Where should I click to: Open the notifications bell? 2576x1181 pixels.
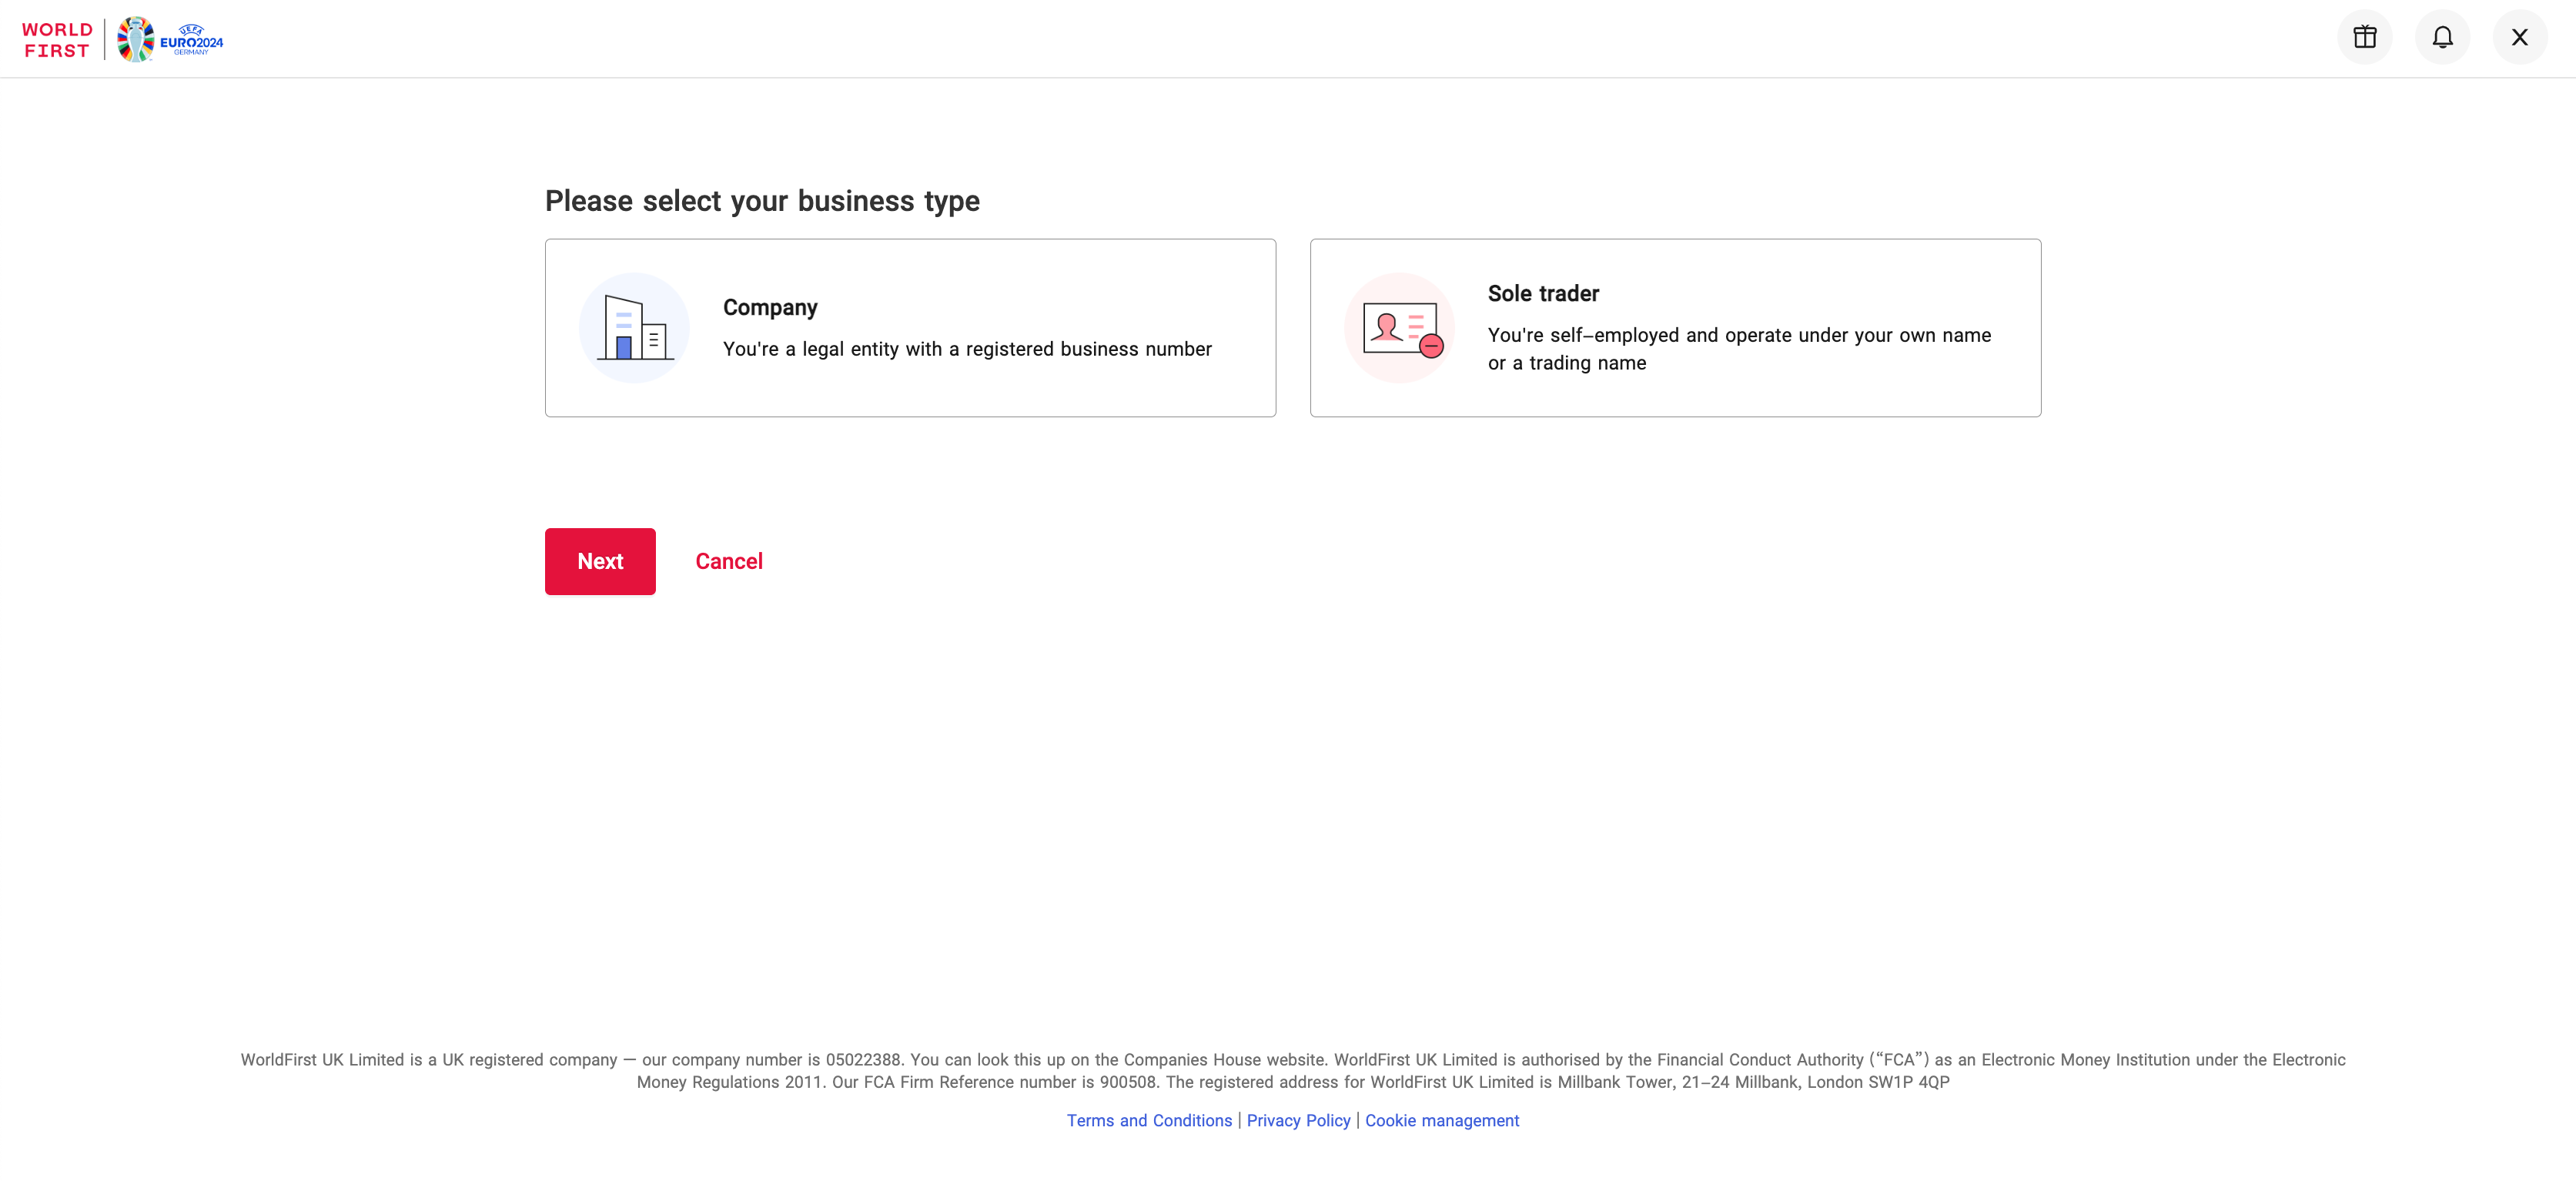(2442, 38)
